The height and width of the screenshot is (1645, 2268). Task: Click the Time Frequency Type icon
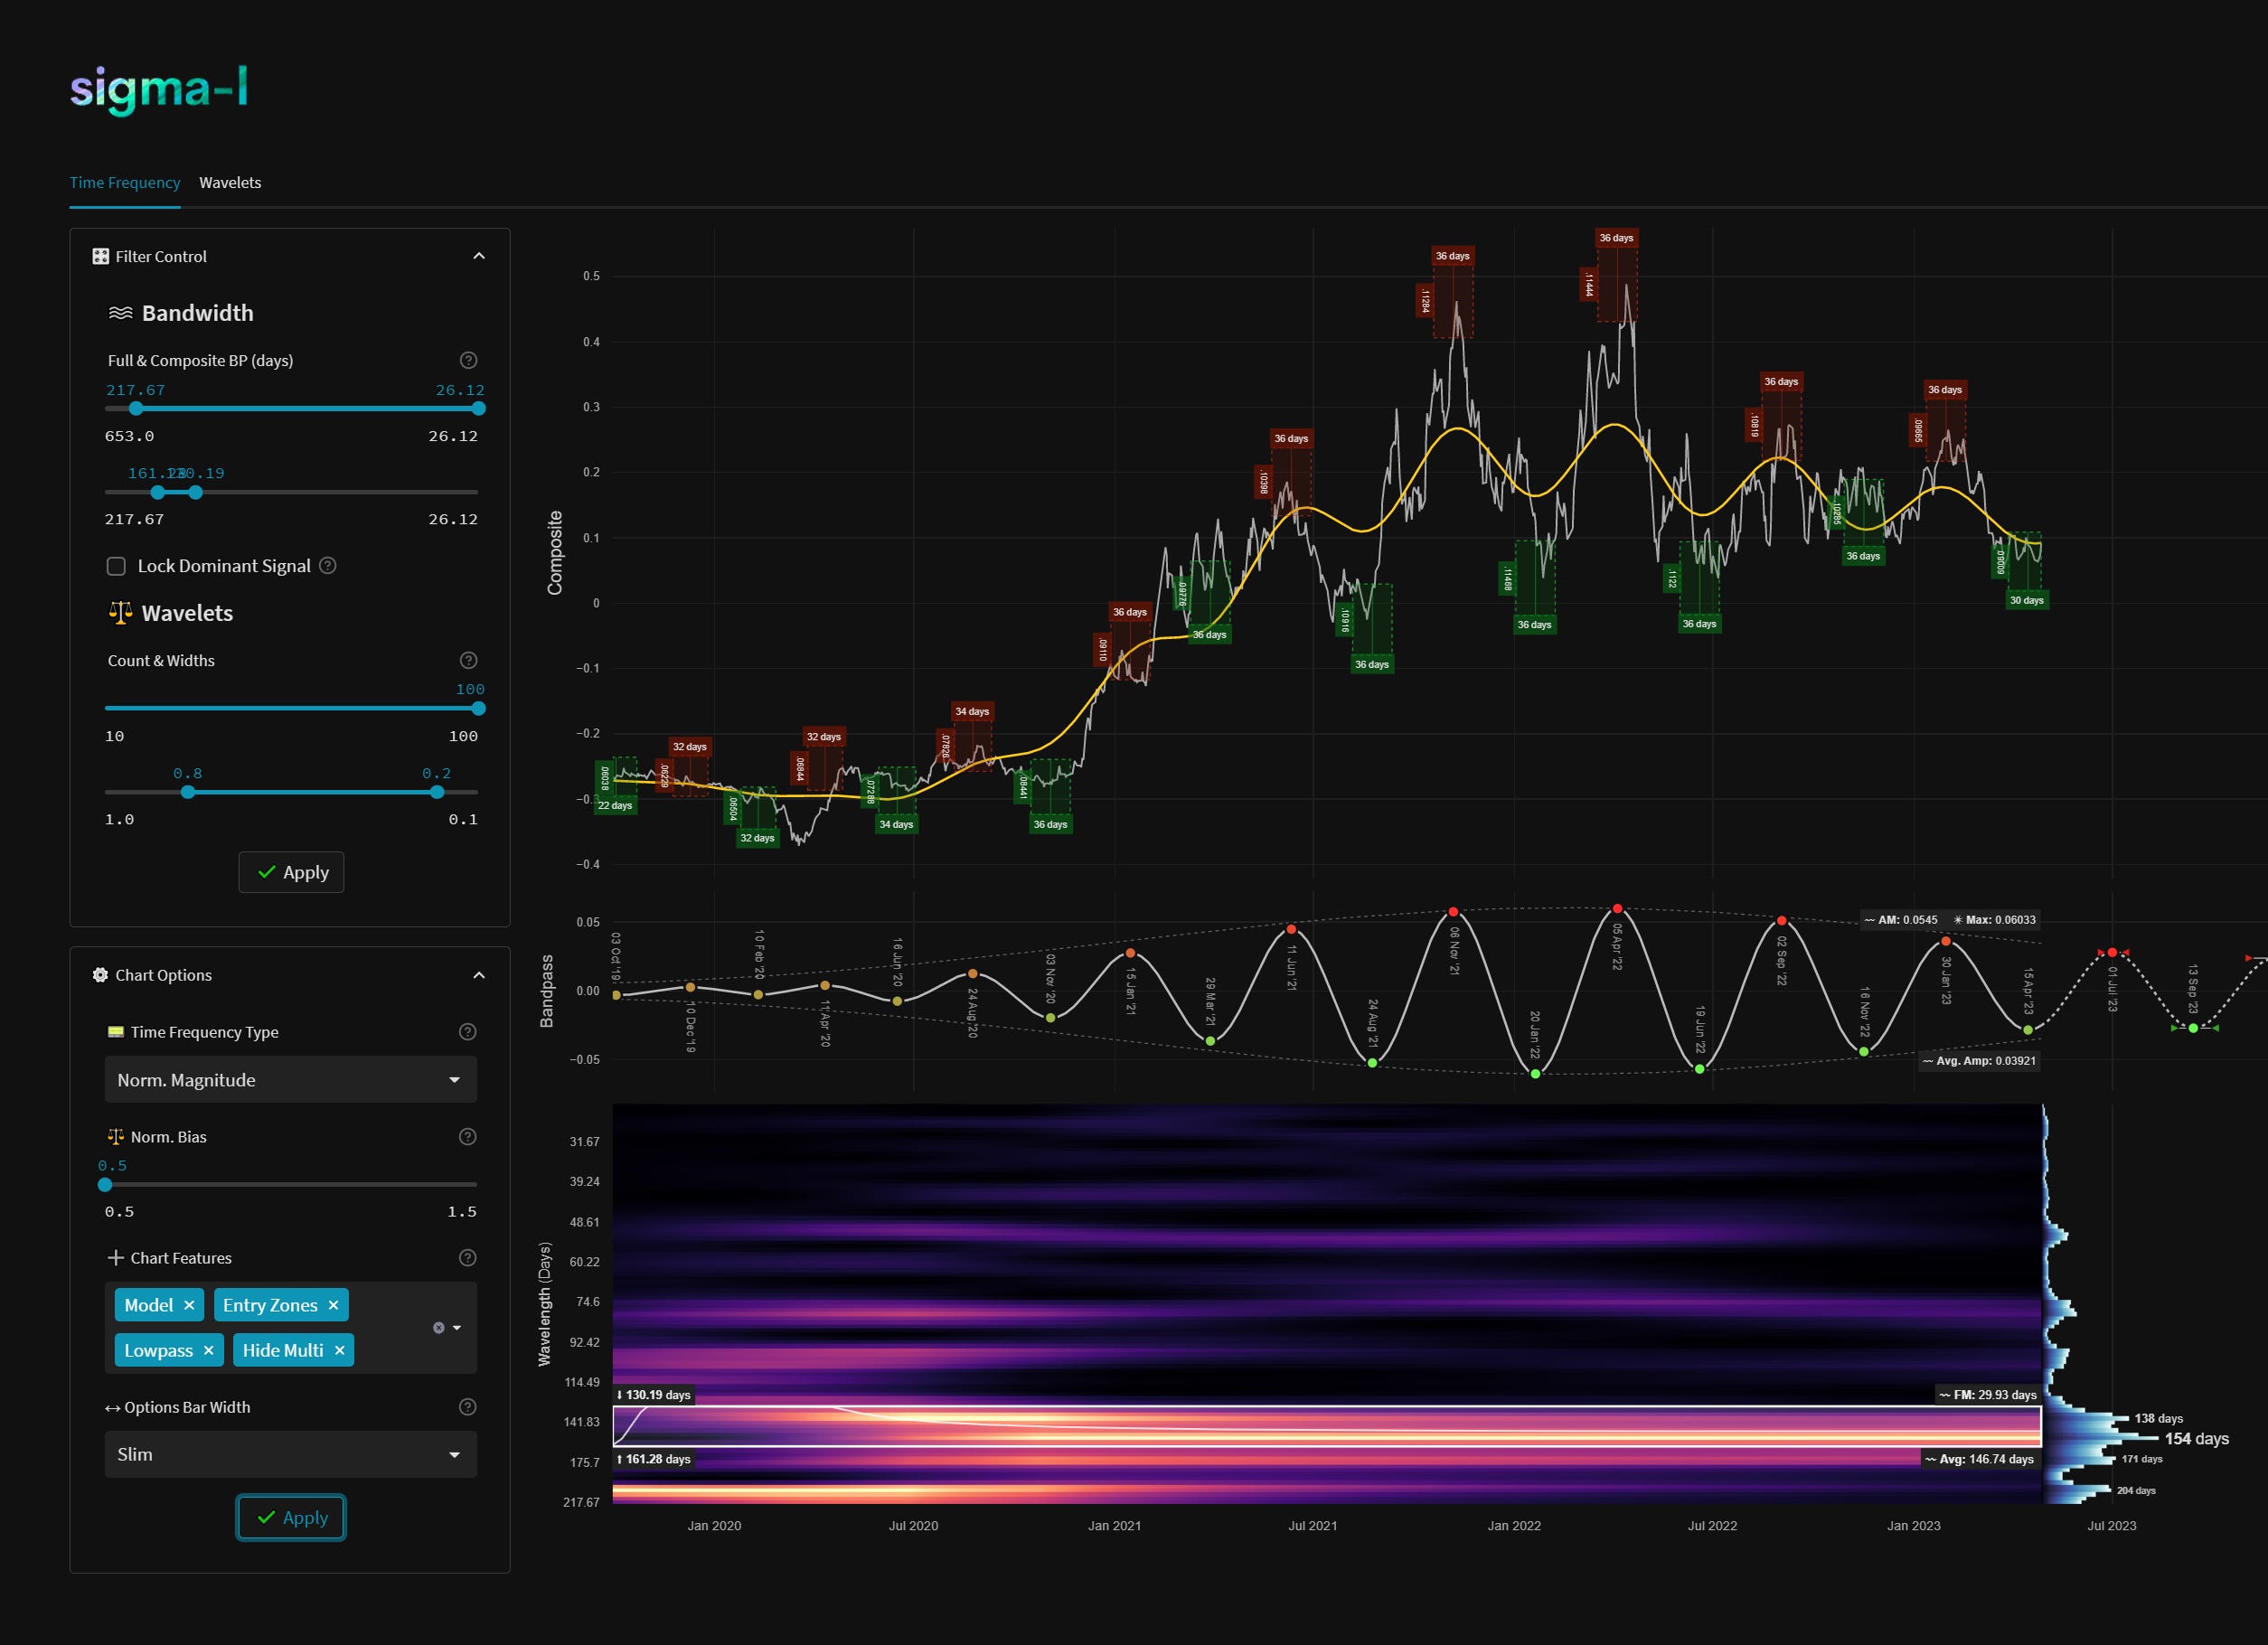115,1032
